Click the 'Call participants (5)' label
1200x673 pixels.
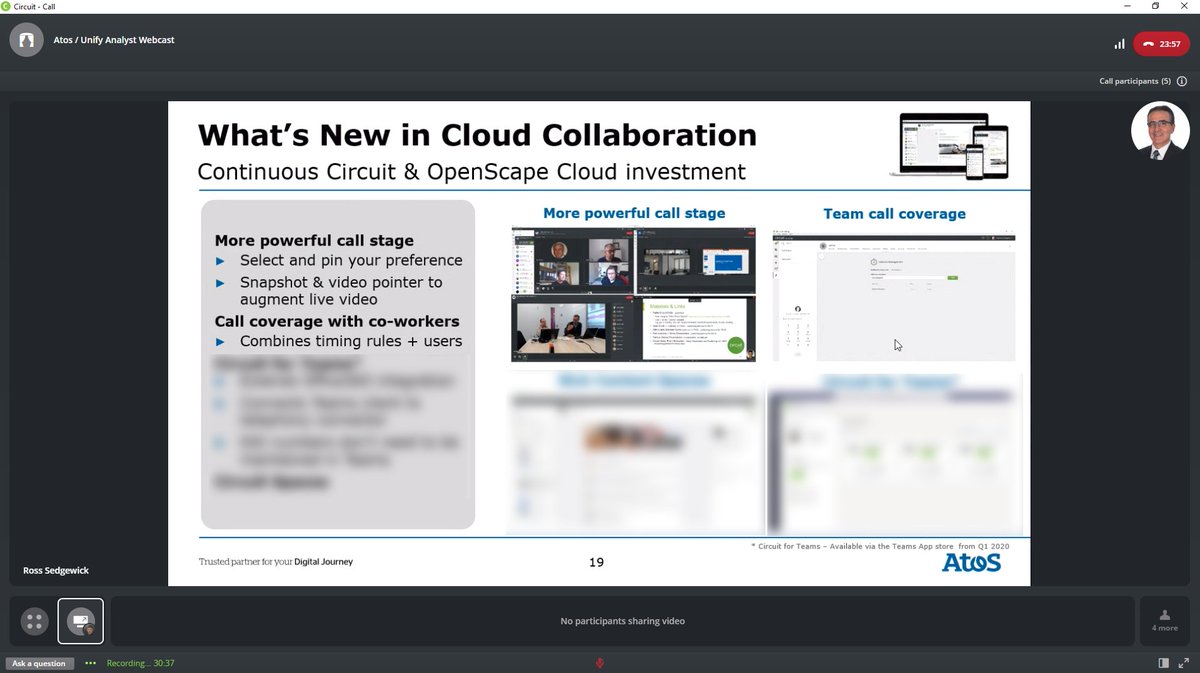tap(1135, 81)
